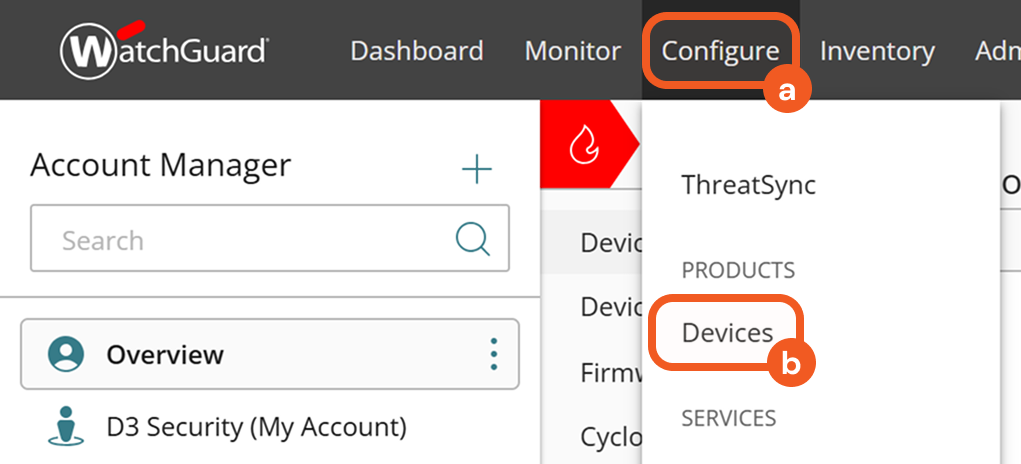Click the search magnifier icon
Image resolution: width=1021 pixels, height=464 pixels.
[472, 239]
